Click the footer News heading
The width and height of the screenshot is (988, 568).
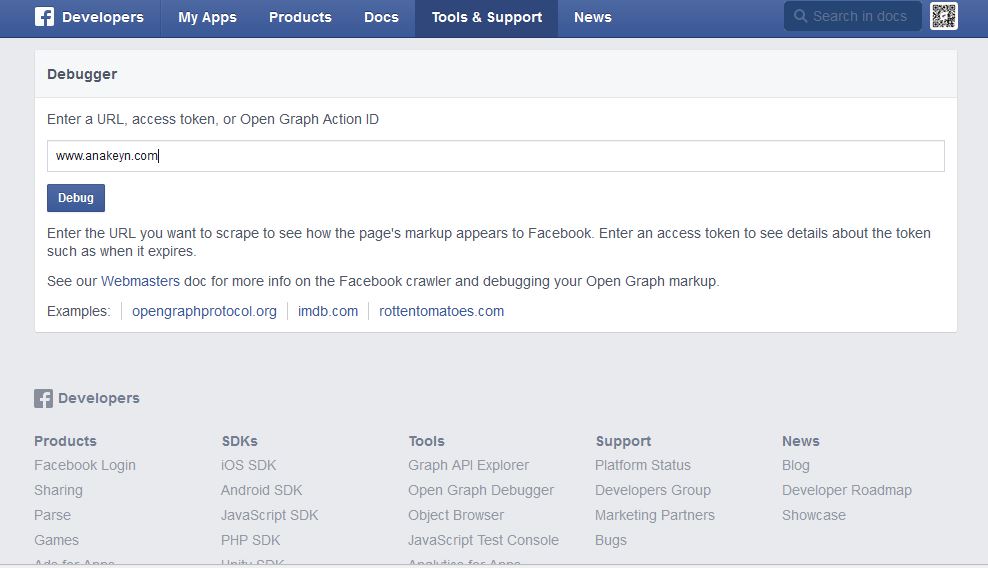800,441
